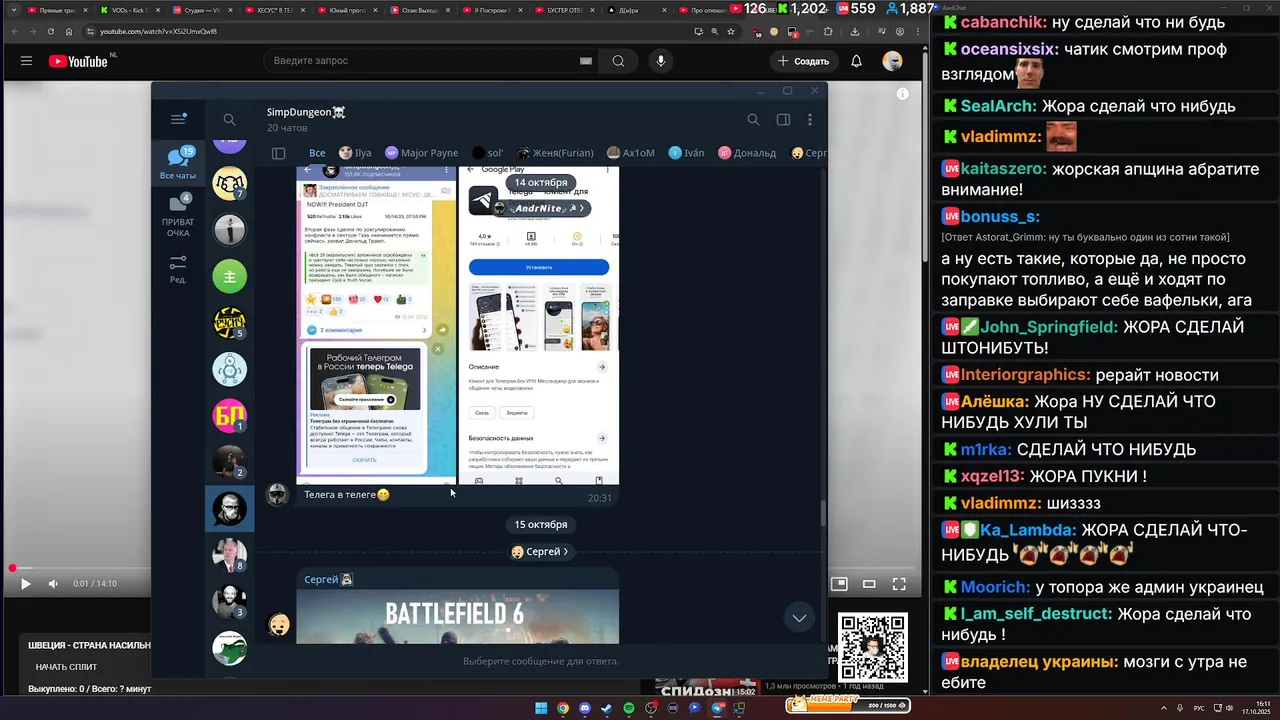
Task: Reload the page in Chrome
Action: tap(50, 31)
